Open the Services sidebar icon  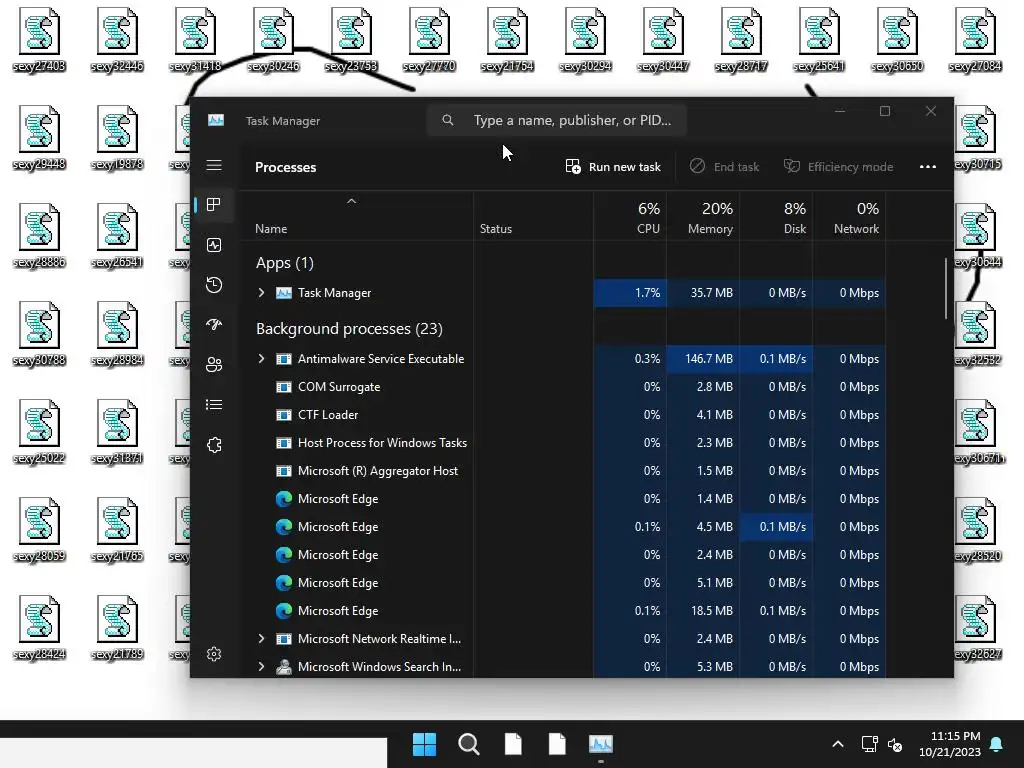pos(214,445)
